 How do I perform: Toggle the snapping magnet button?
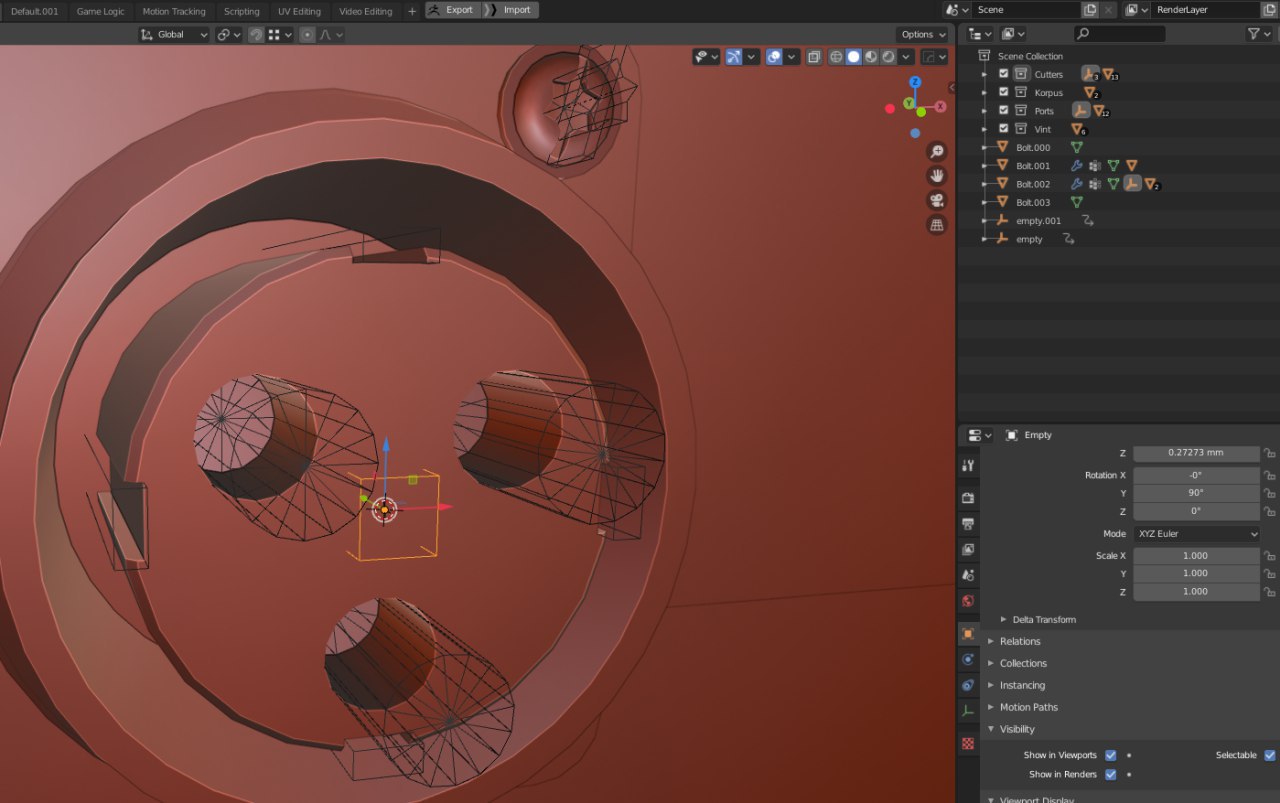[256, 34]
